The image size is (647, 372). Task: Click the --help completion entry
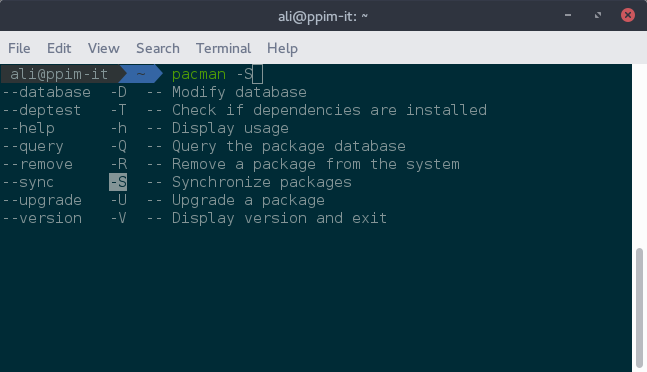click(28, 128)
